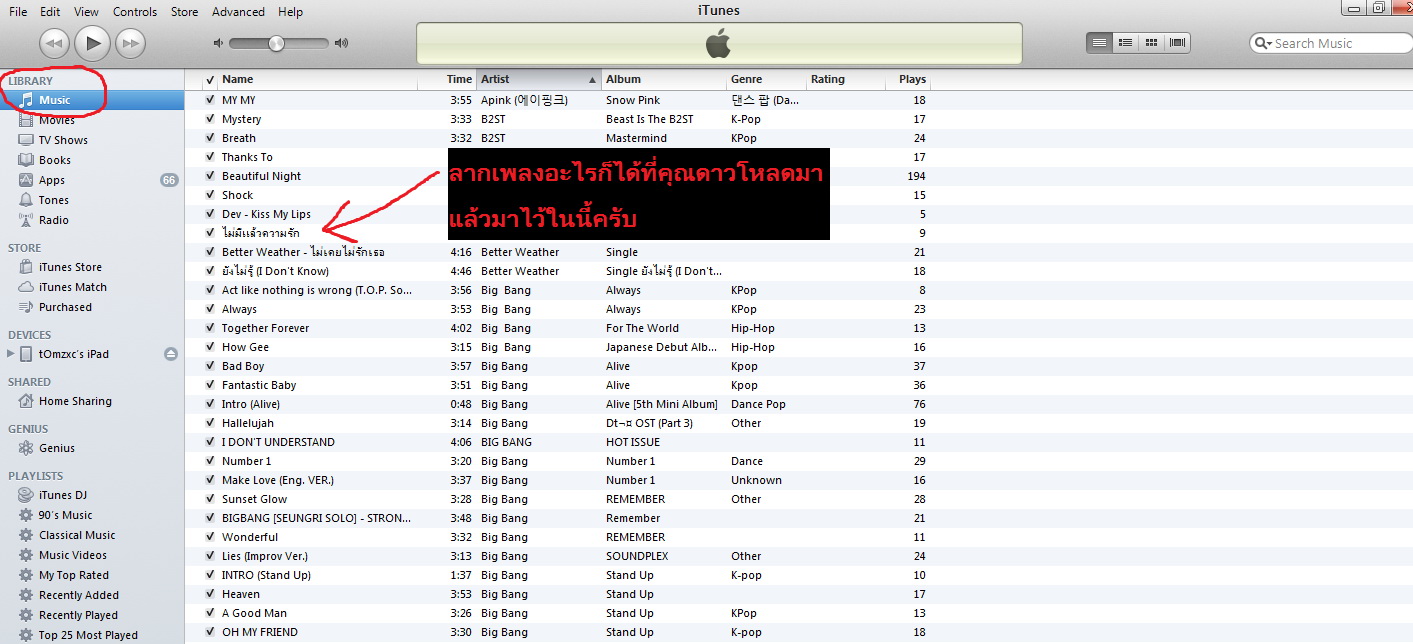
Task: Open the File menu
Action: tap(18, 11)
